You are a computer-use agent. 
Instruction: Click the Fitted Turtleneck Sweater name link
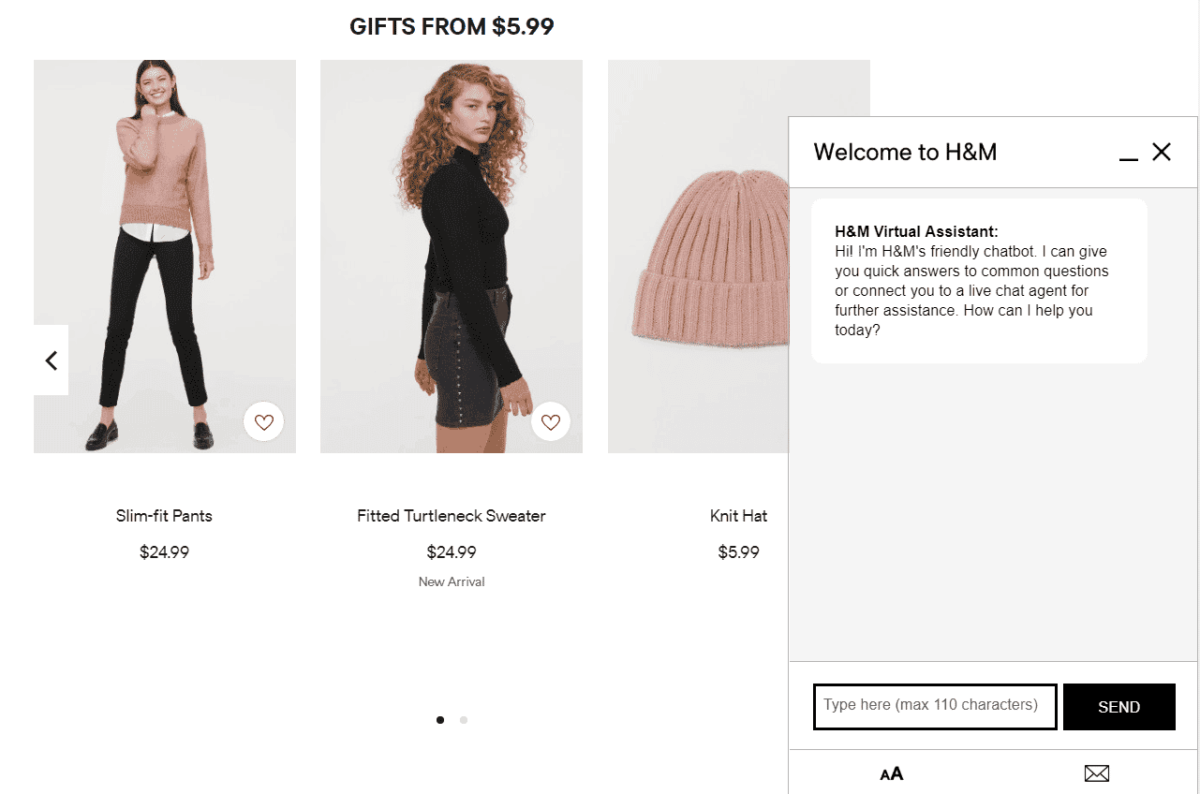pos(451,516)
